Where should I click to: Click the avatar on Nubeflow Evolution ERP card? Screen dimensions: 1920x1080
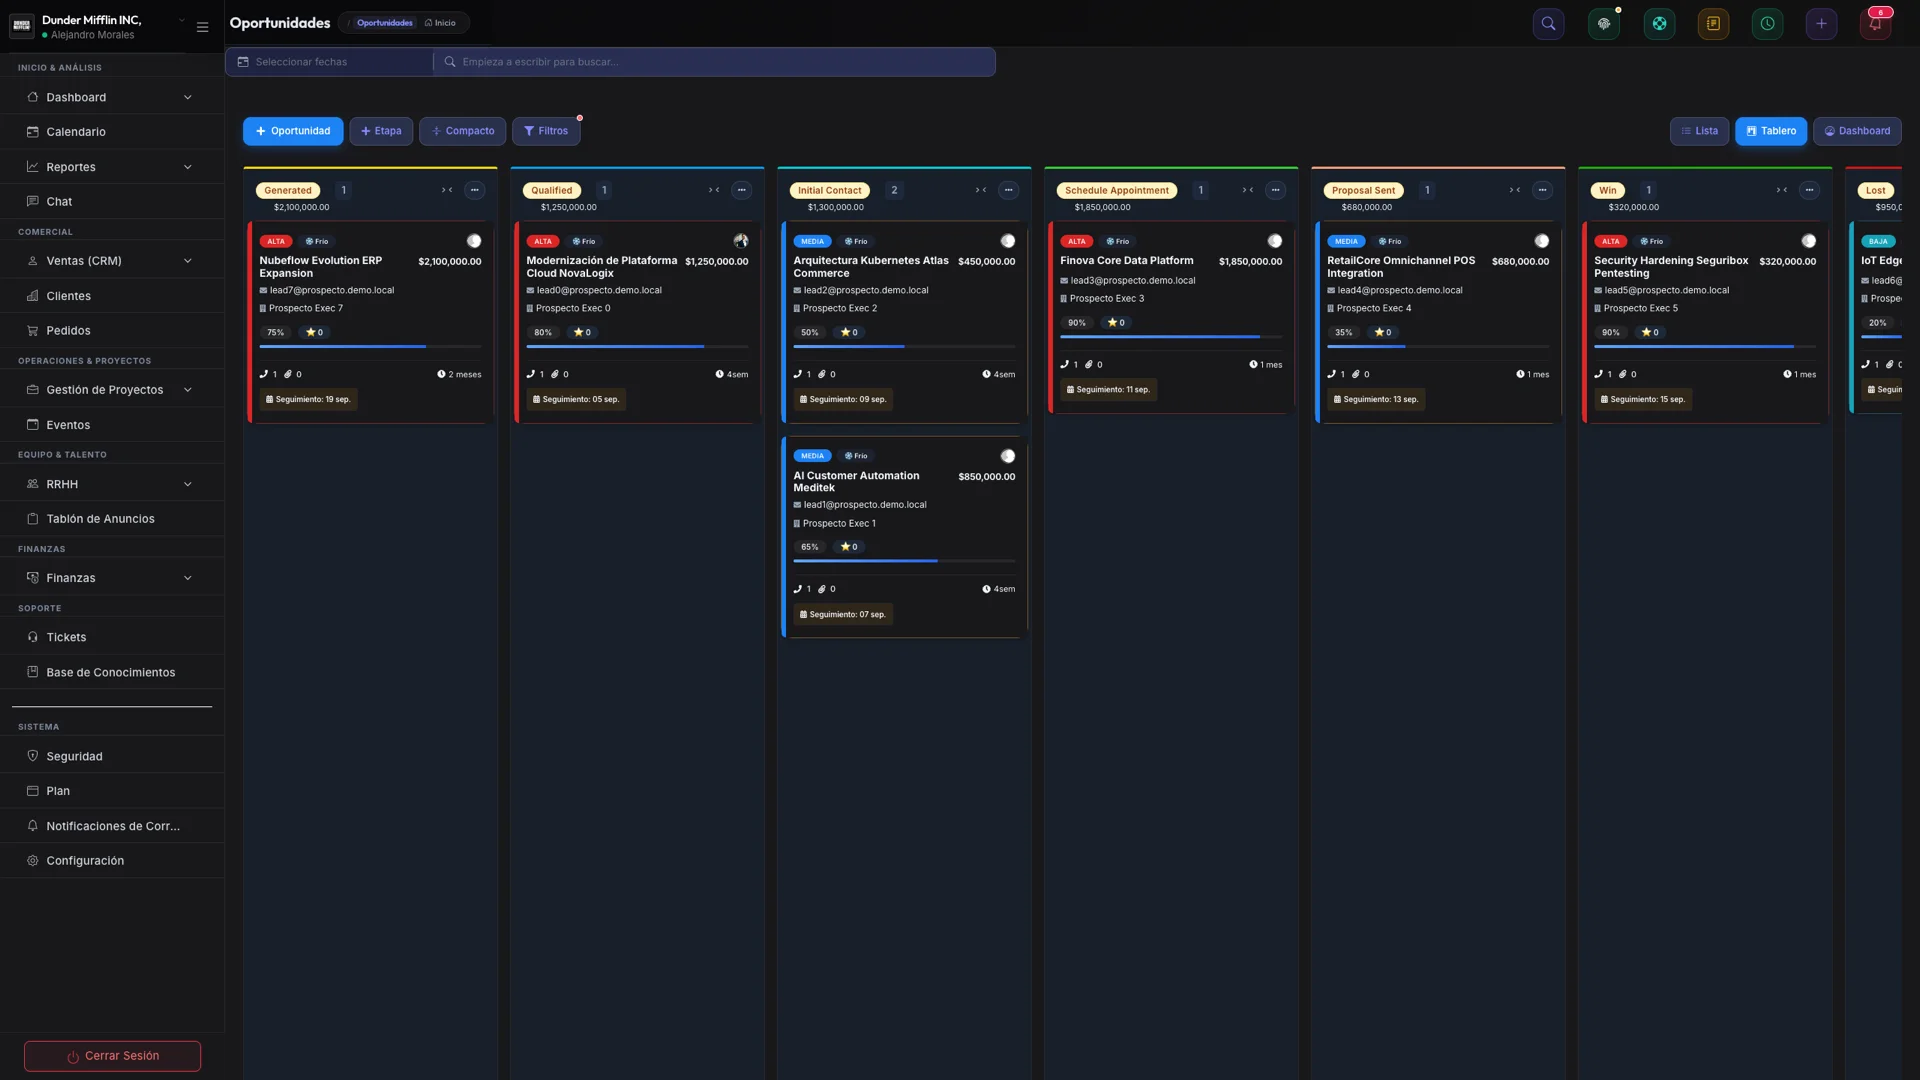pos(474,241)
